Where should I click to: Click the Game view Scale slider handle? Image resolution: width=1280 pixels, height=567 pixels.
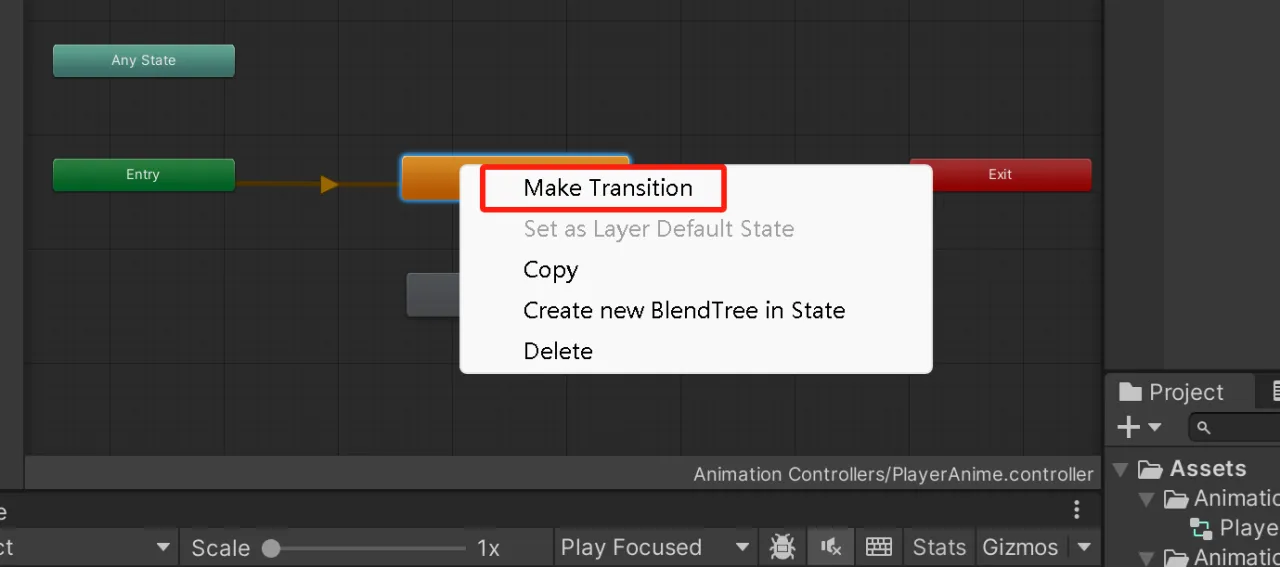coord(271,548)
